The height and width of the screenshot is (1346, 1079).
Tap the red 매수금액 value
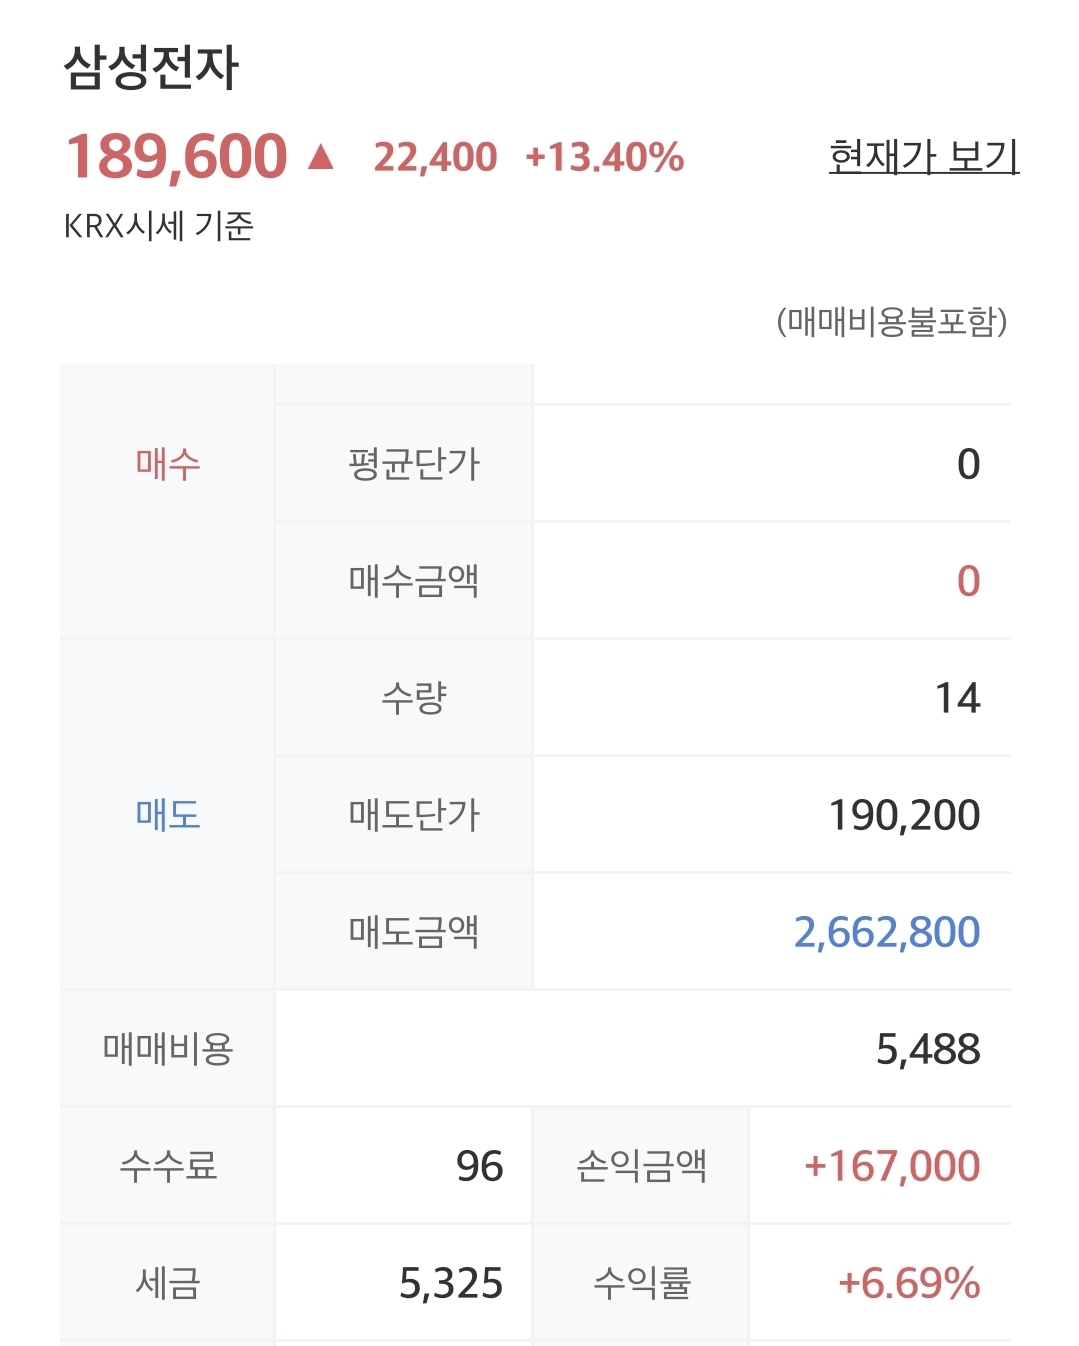click(x=967, y=581)
